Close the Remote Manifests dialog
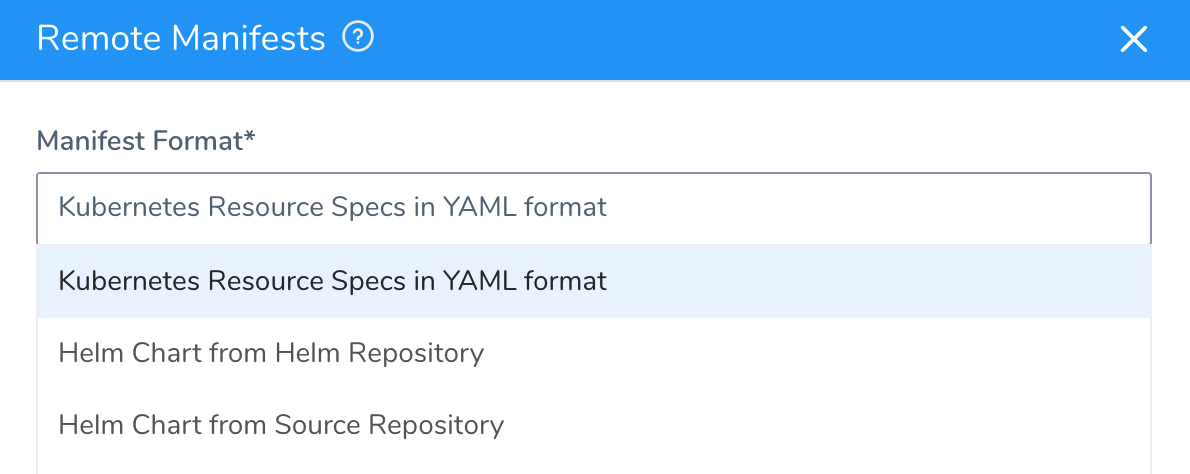This screenshot has height=474, width=1190. tap(1133, 39)
